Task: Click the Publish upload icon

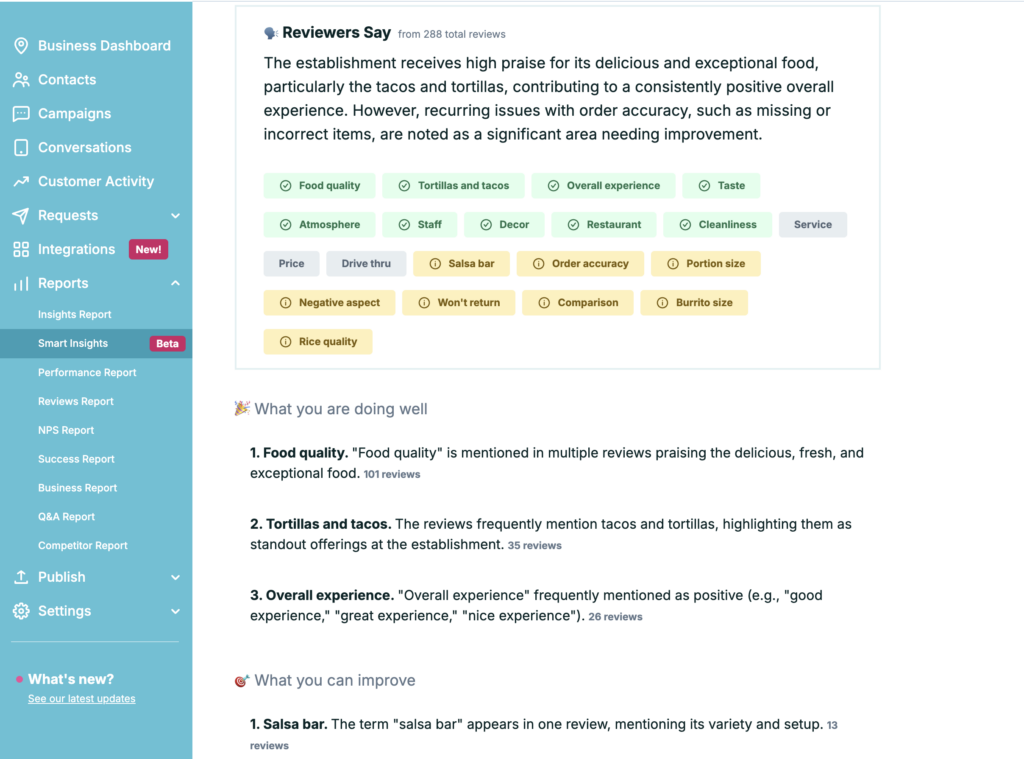Action: 21,577
